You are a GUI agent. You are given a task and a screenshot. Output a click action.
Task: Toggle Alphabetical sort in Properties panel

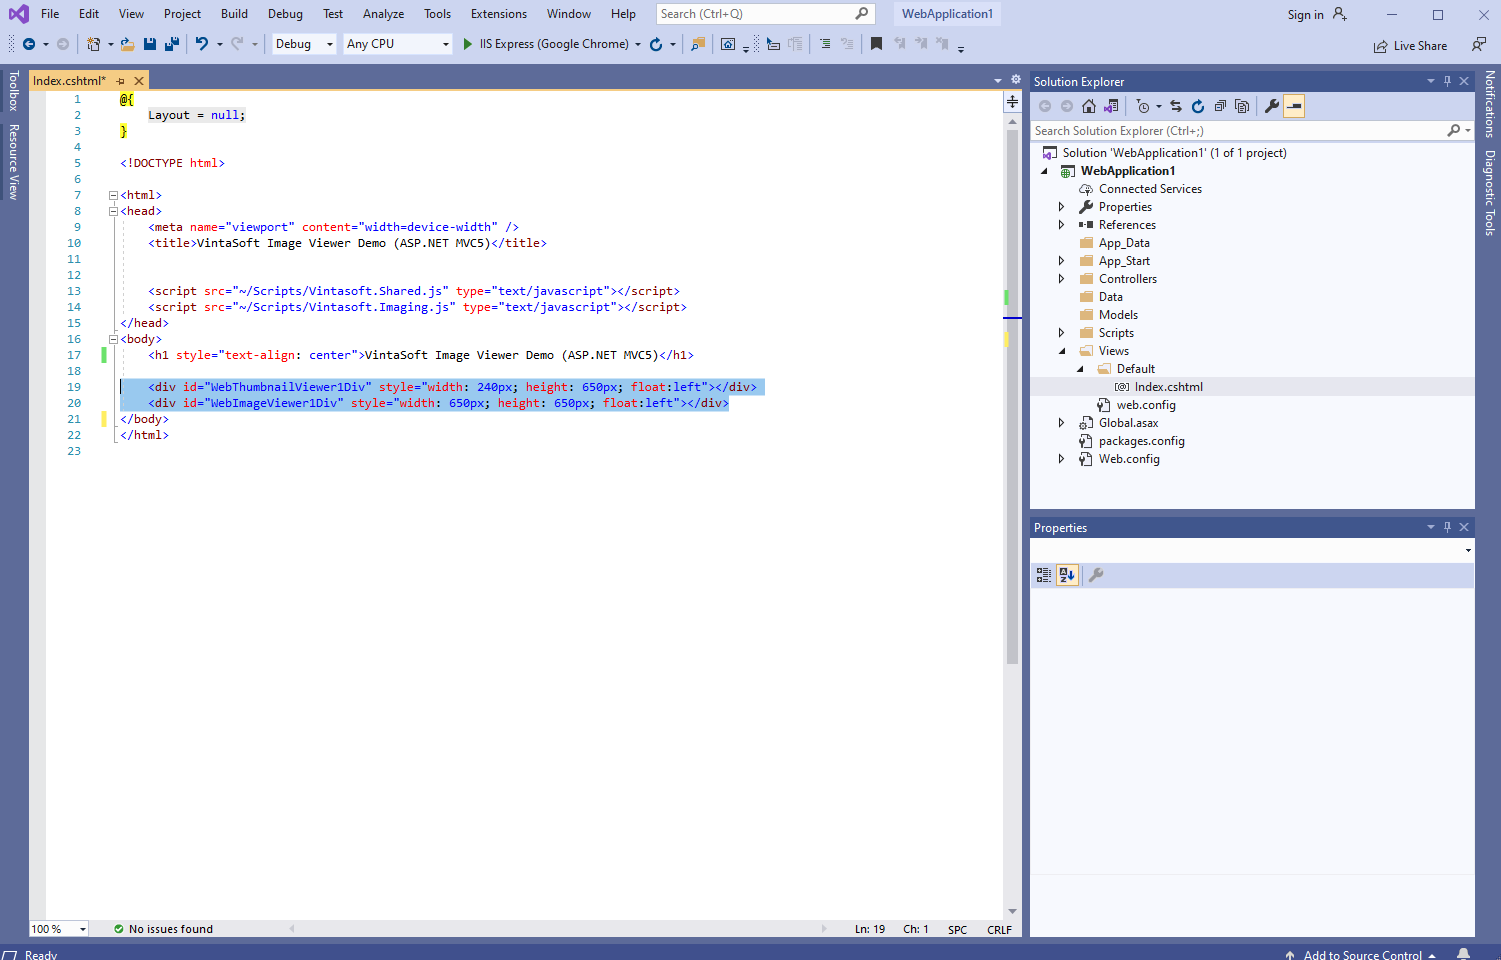1067,575
